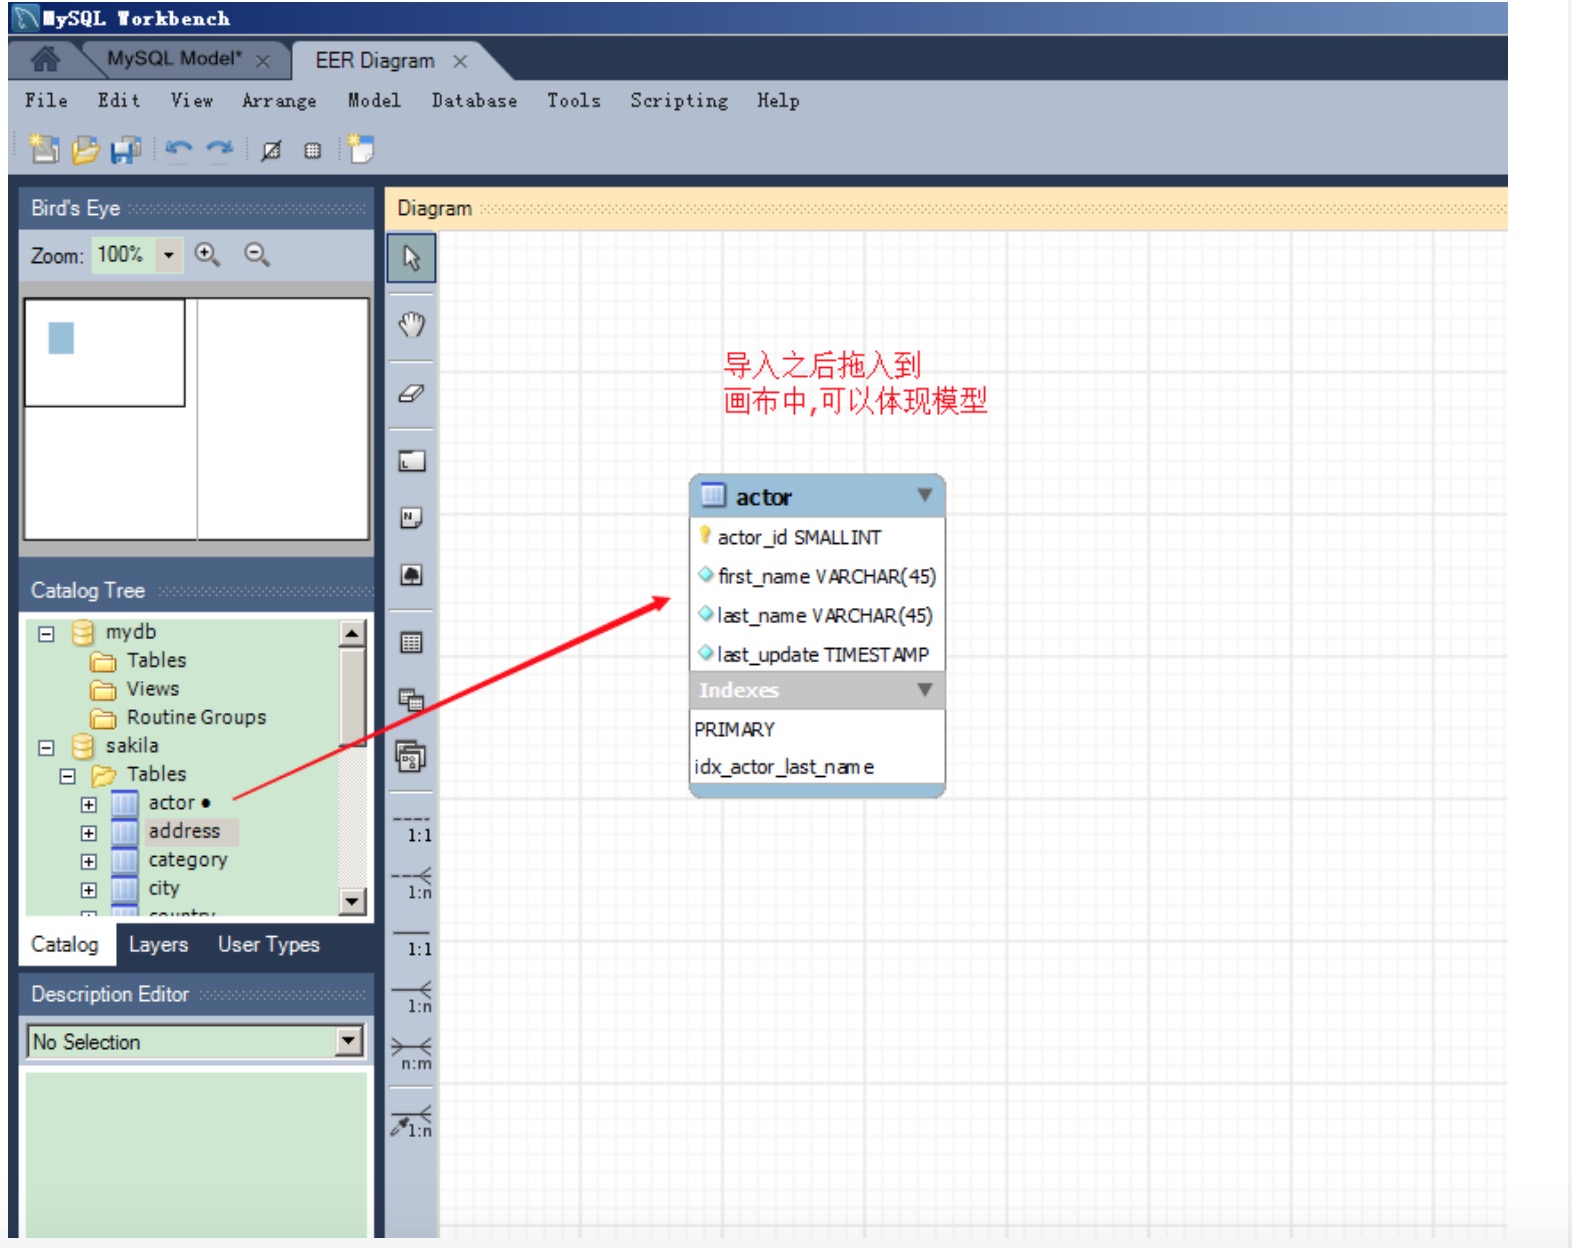The height and width of the screenshot is (1248, 1572).
Task: Select the new view tool
Action: [x=411, y=699]
